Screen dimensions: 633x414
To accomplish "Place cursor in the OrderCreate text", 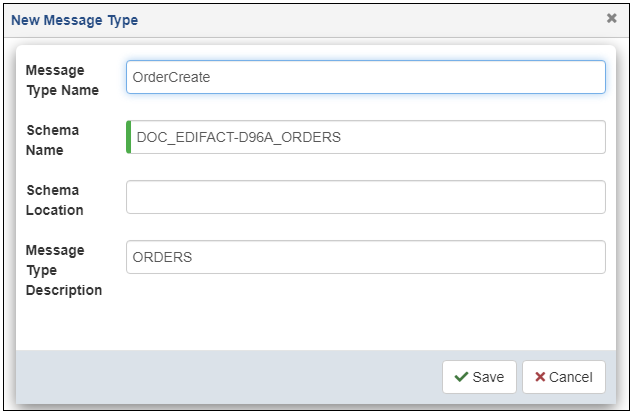I will tap(171, 77).
